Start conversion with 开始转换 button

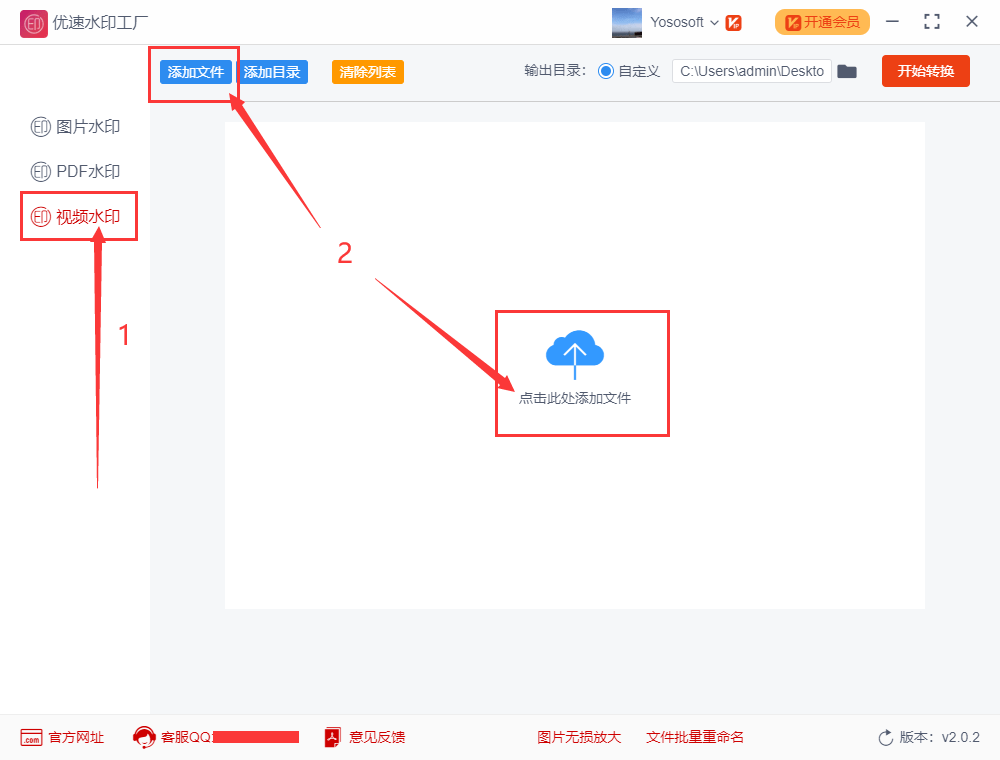click(925, 71)
